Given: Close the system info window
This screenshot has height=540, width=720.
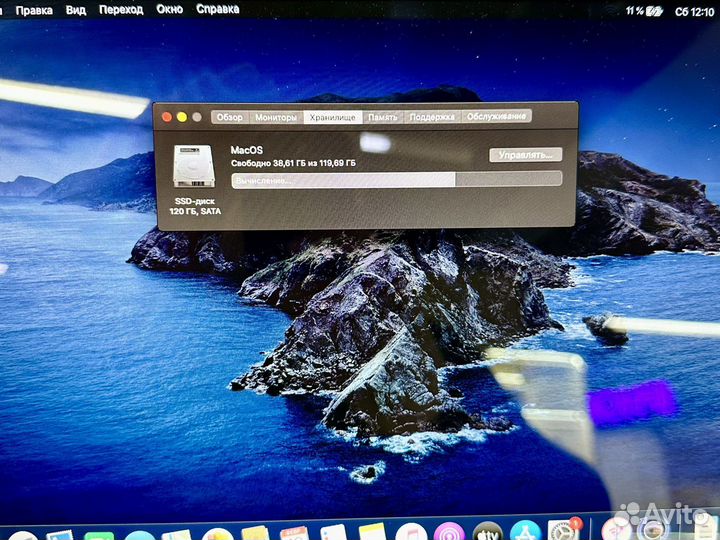Looking at the screenshot, I should coord(167,117).
